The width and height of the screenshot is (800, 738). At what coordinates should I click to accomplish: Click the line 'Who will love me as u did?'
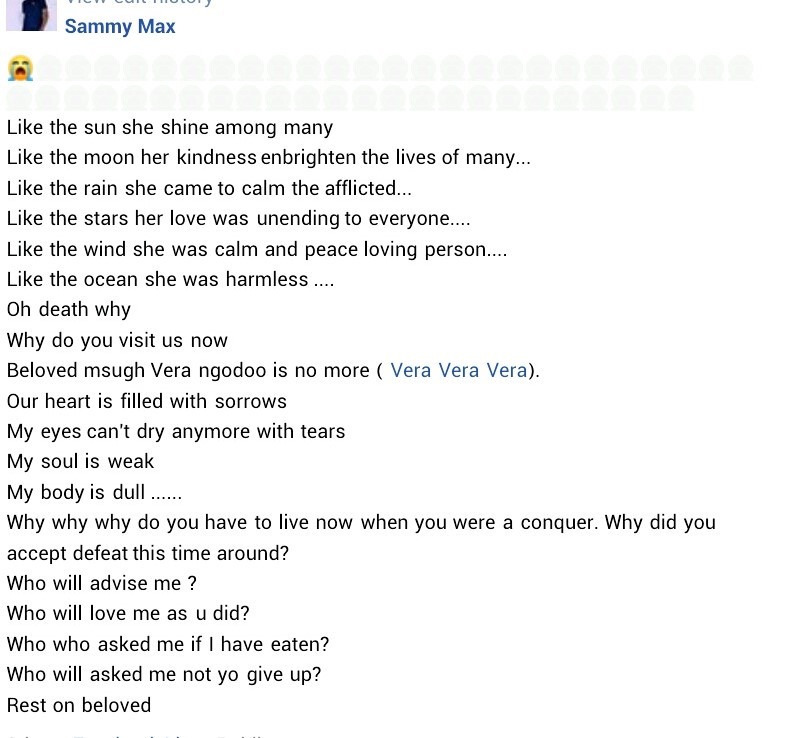(128, 614)
